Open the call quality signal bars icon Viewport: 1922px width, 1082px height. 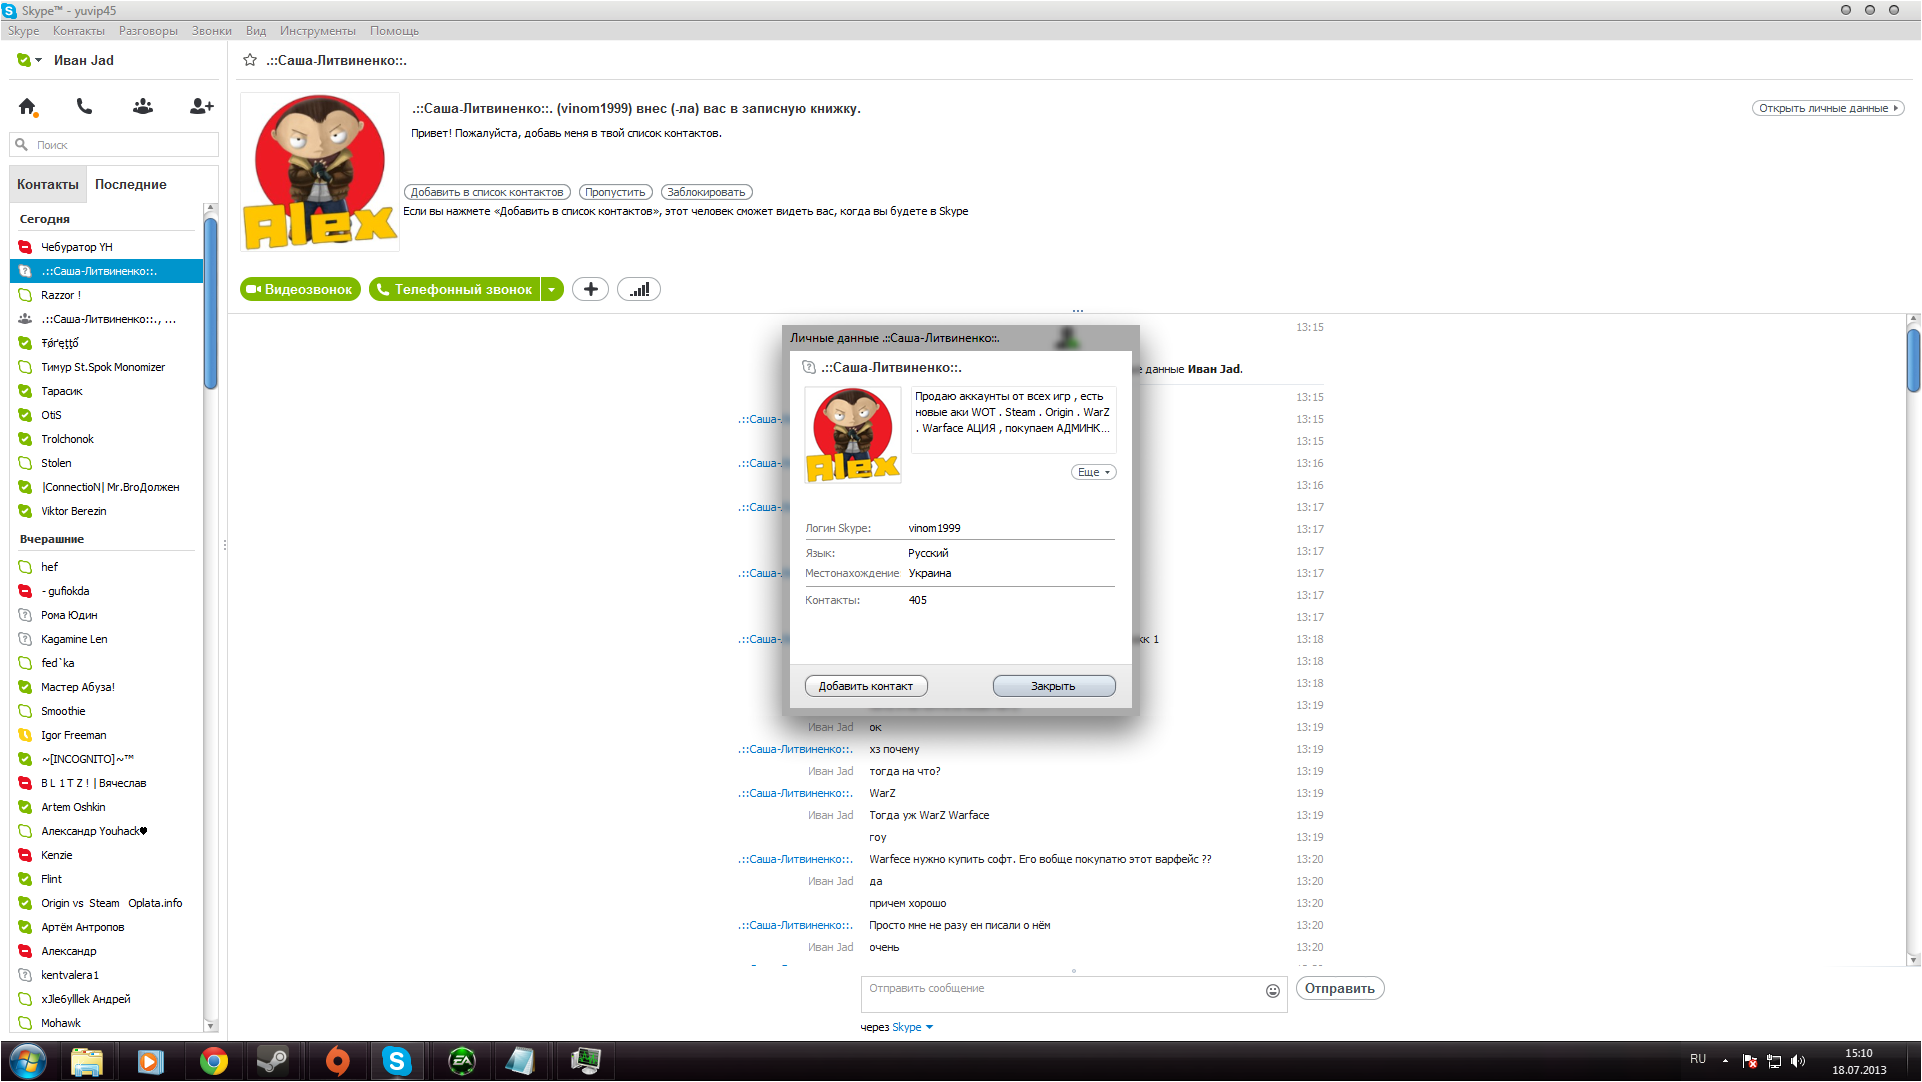[x=639, y=289]
